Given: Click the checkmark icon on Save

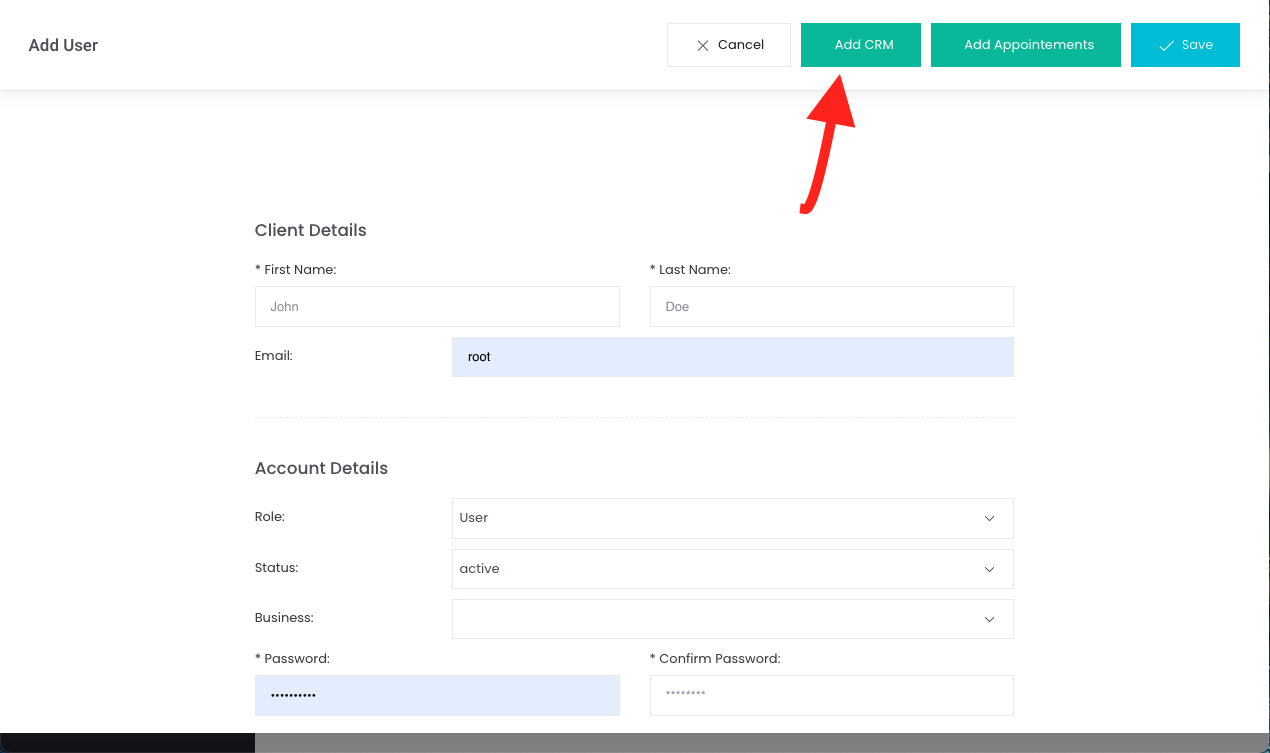Looking at the screenshot, I should [x=1165, y=45].
